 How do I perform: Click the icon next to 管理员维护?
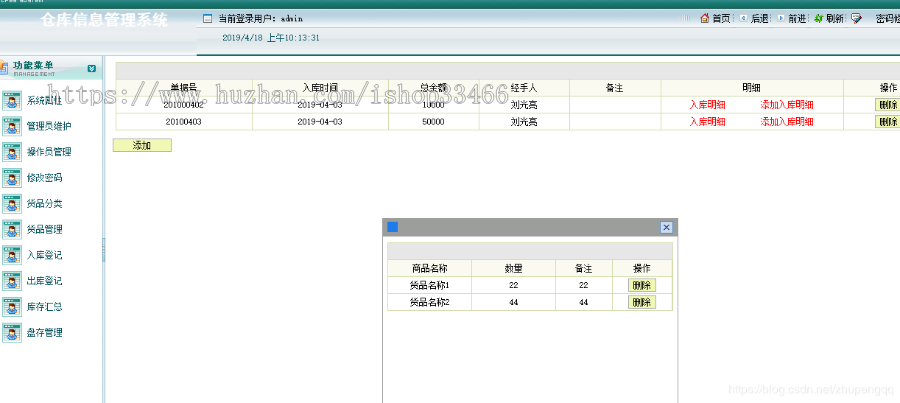pyautogui.click(x=12, y=126)
